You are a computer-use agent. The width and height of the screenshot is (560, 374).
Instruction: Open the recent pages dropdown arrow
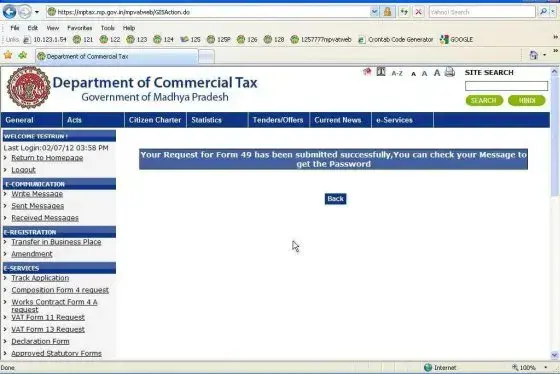click(x=37, y=12)
